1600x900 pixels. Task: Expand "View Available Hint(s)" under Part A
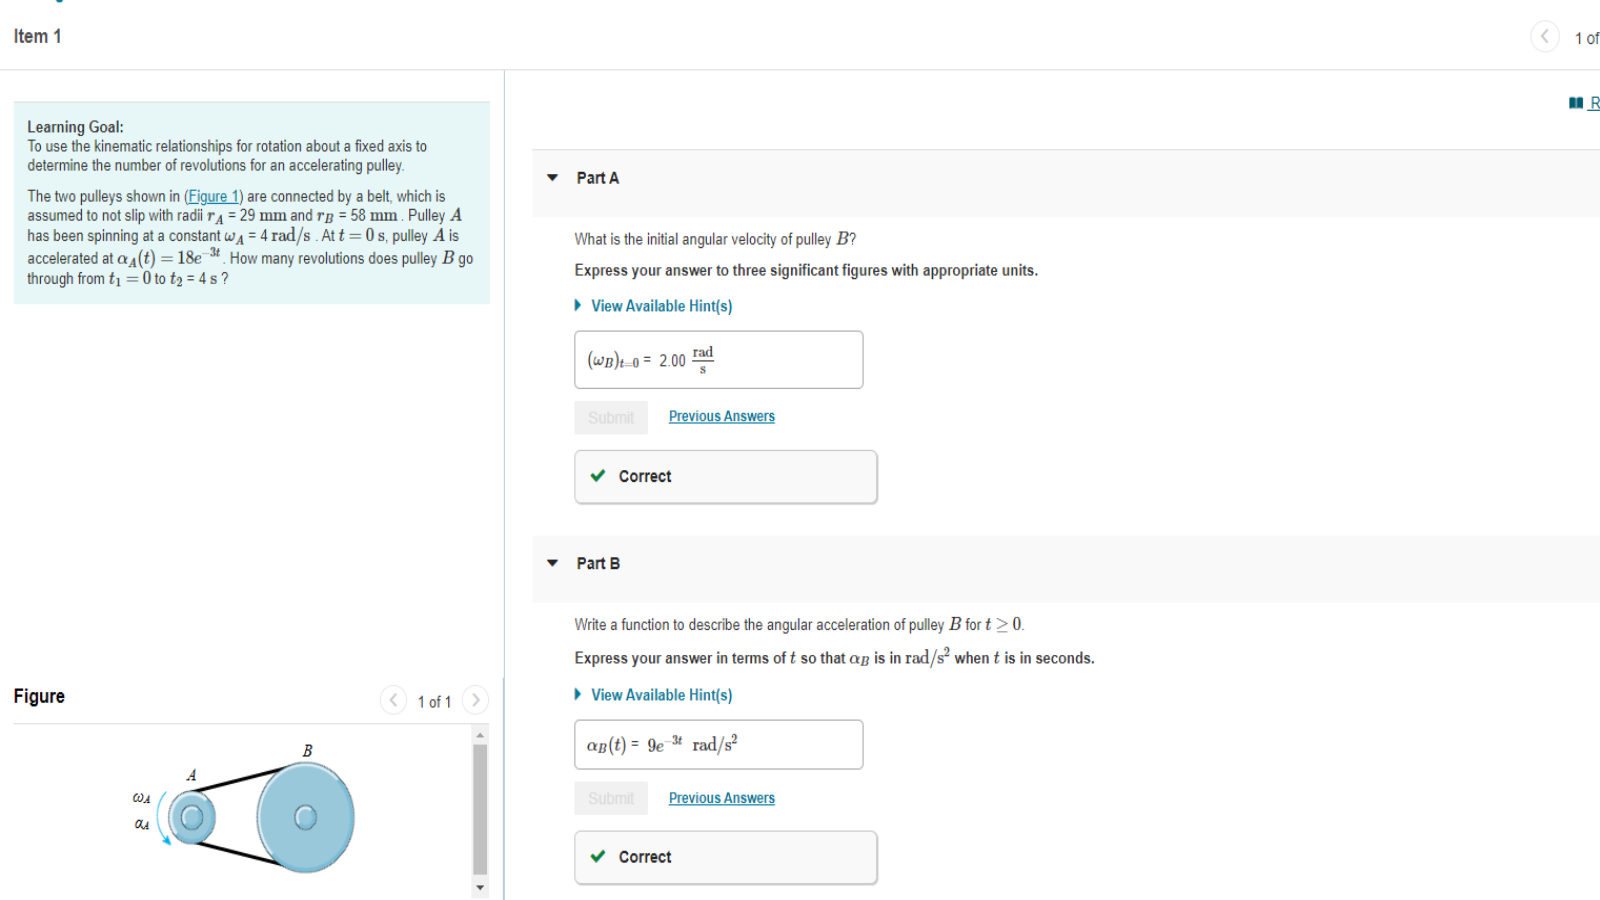click(x=661, y=305)
